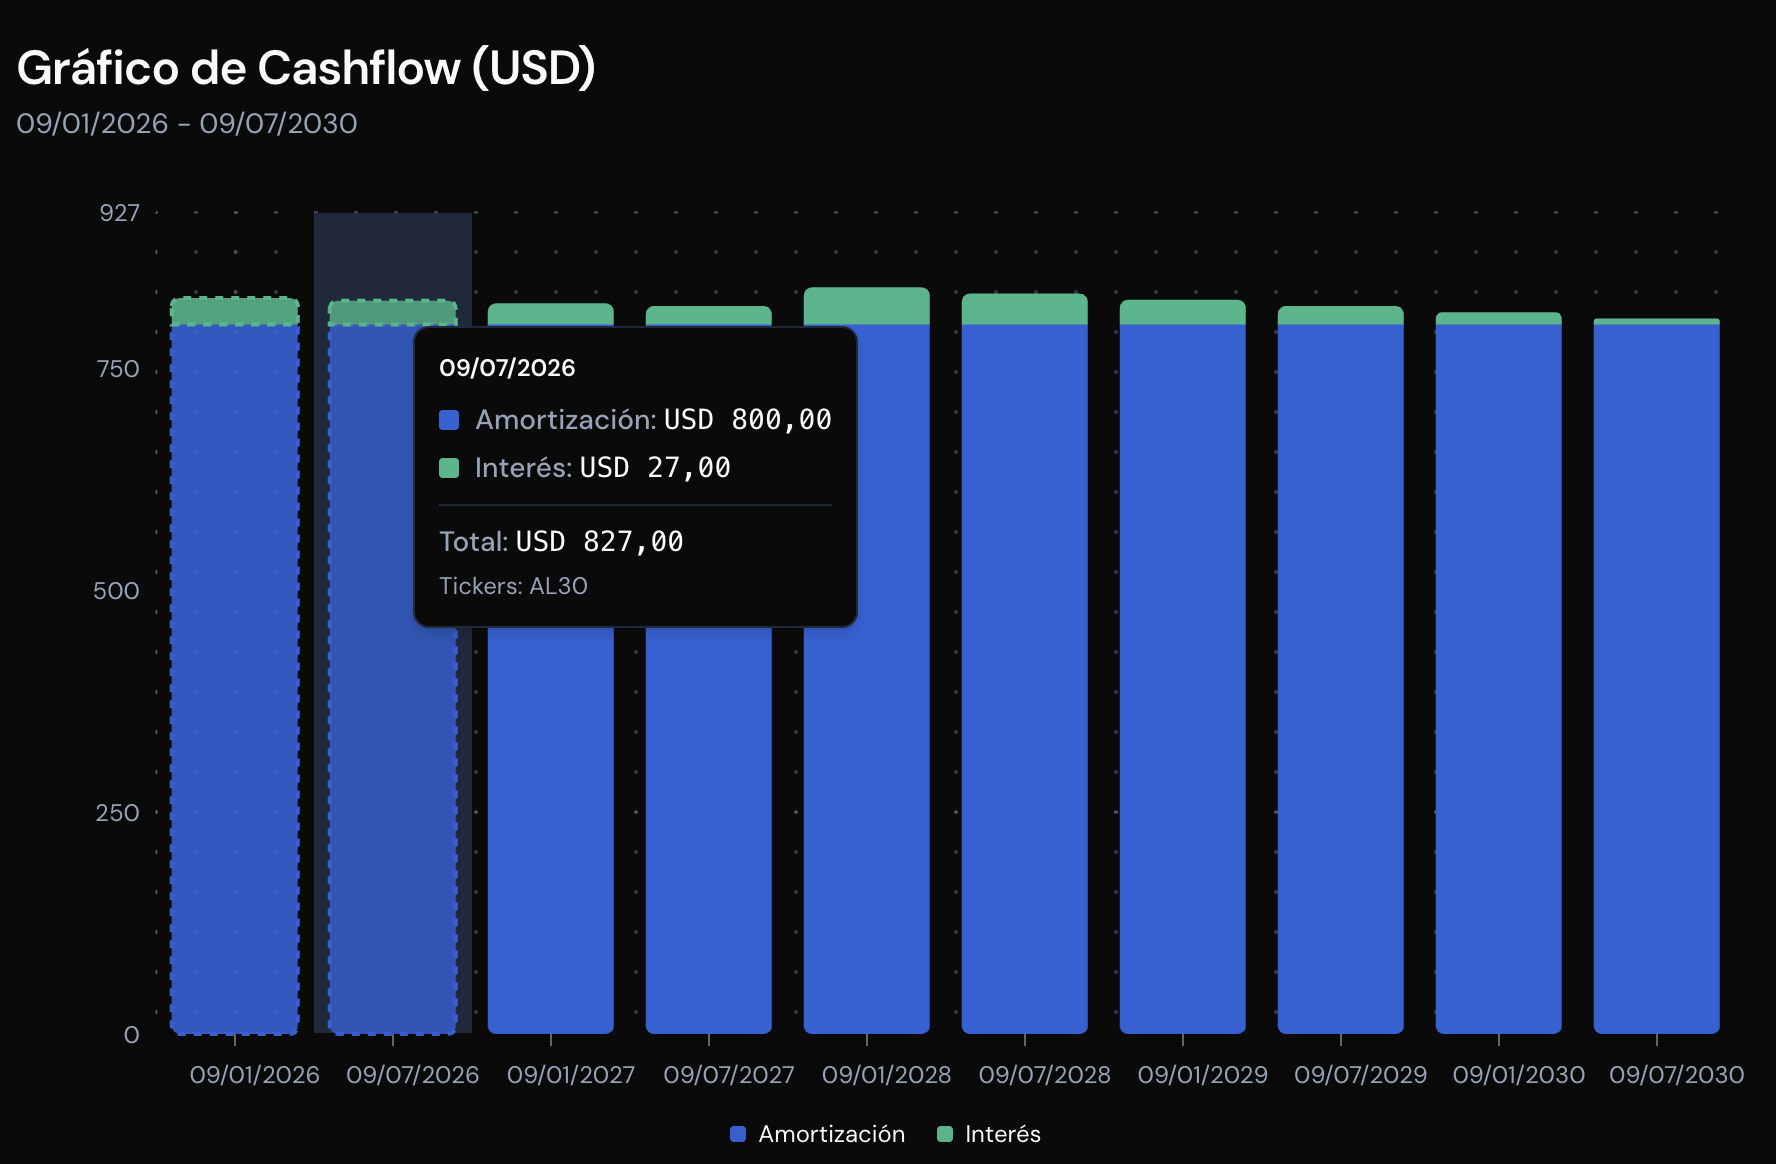
Task: Click the 09/01/2027 x-axis date label
Action: point(571,1075)
